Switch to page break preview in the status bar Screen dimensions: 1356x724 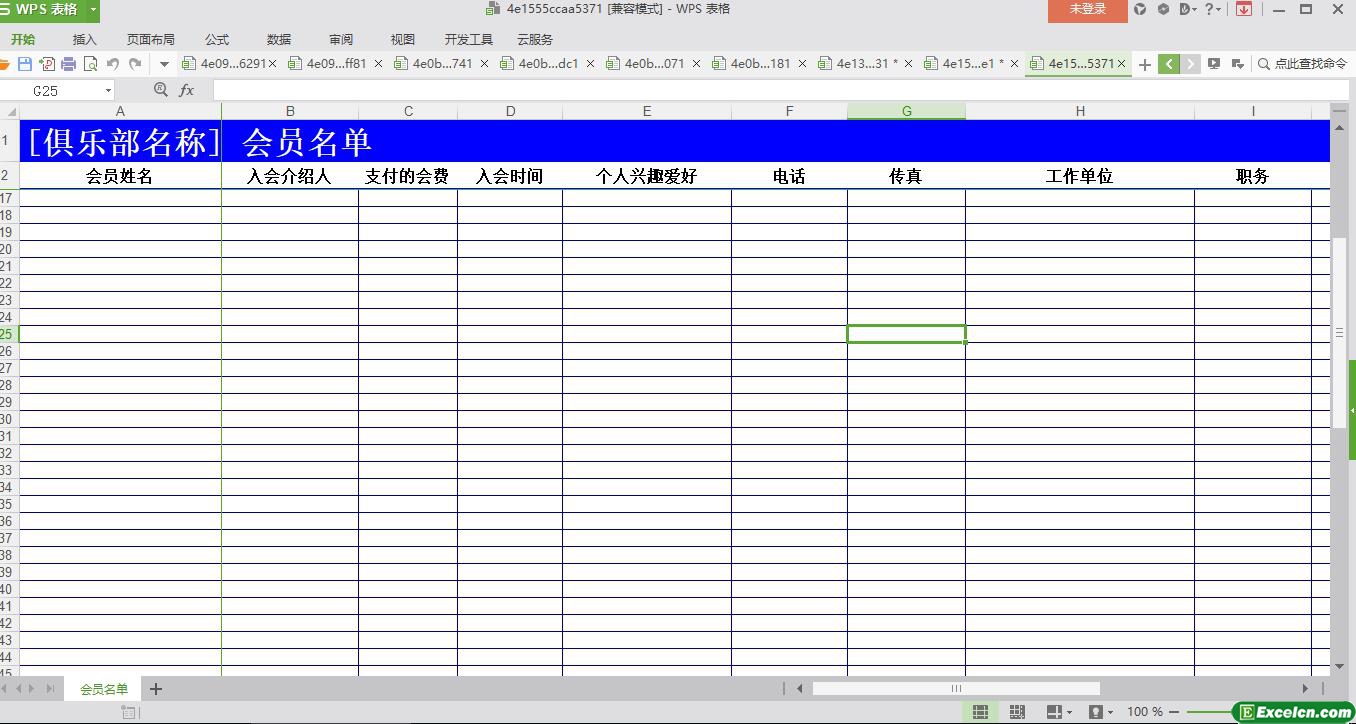[x=1017, y=712]
